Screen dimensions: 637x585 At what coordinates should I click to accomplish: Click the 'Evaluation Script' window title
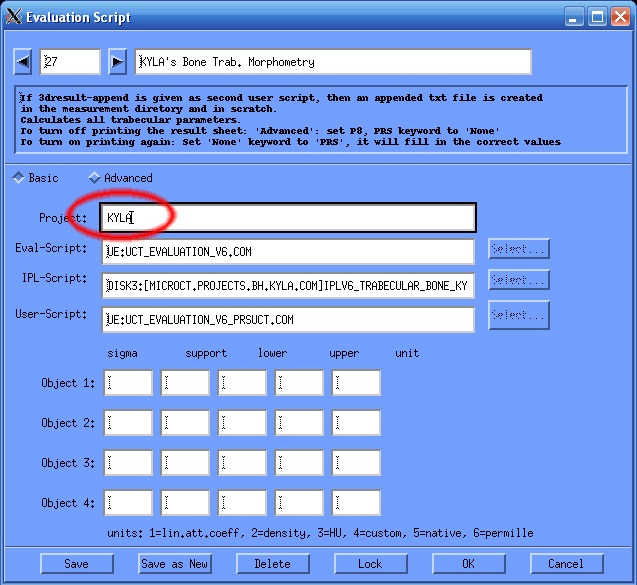click(x=78, y=17)
